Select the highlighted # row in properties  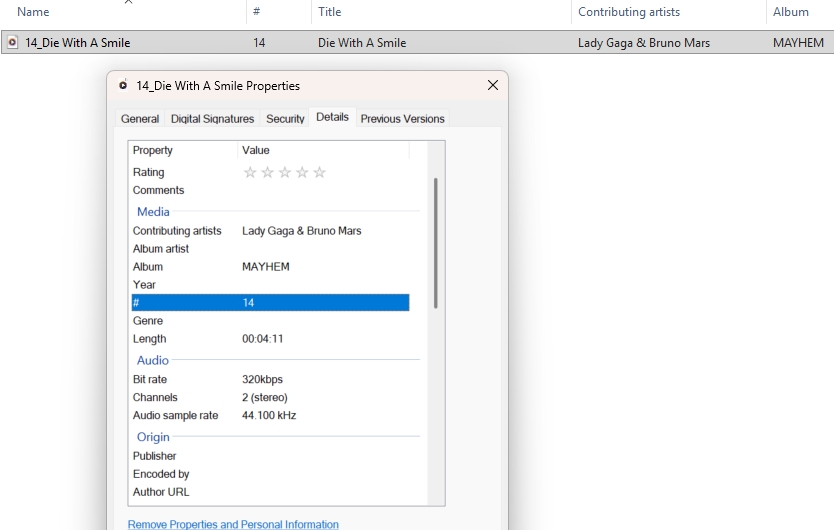click(x=270, y=303)
